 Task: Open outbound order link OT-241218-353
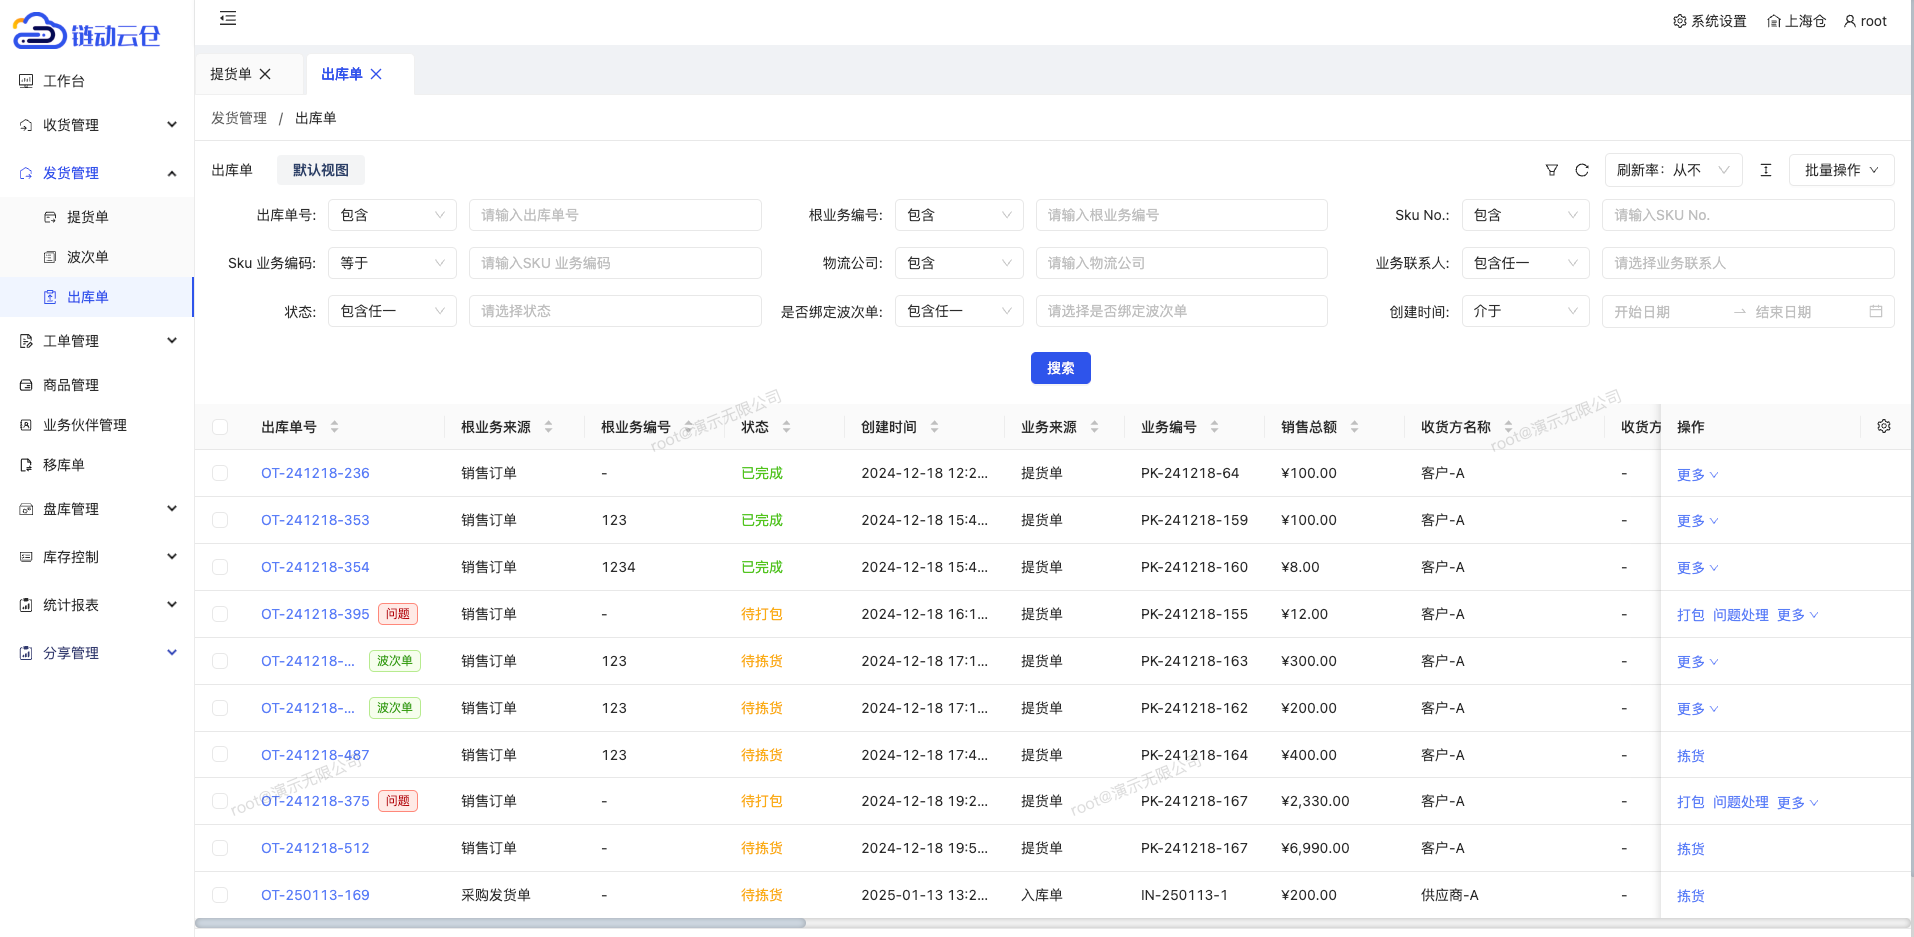pyautogui.click(x=315, y=520)
